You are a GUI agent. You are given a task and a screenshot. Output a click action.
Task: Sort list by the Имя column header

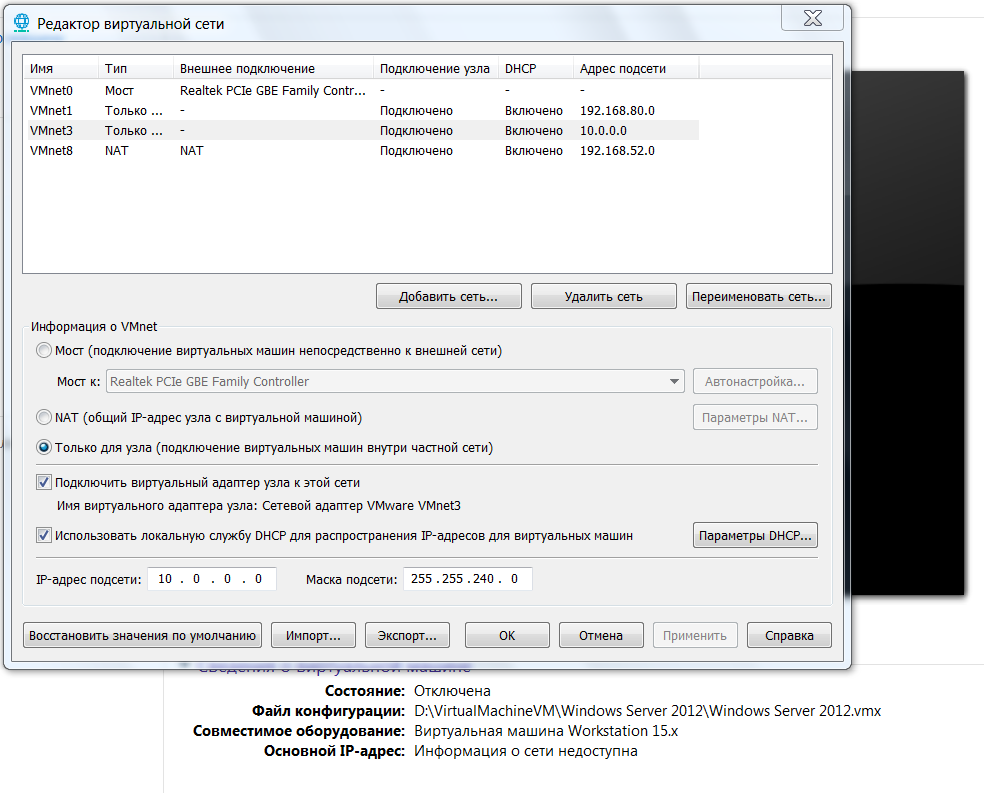(x=61, y=68)
